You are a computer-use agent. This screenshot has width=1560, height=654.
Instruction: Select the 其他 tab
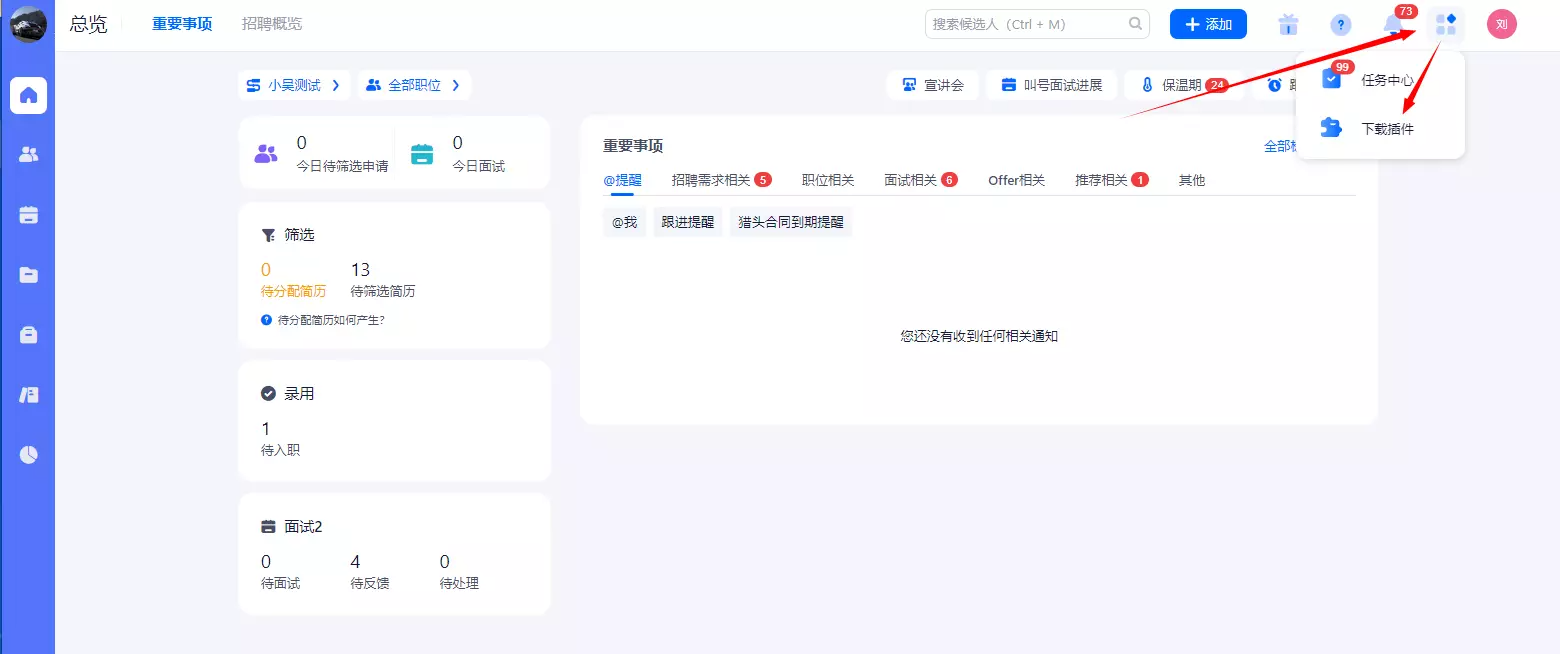coord(1192,180)
